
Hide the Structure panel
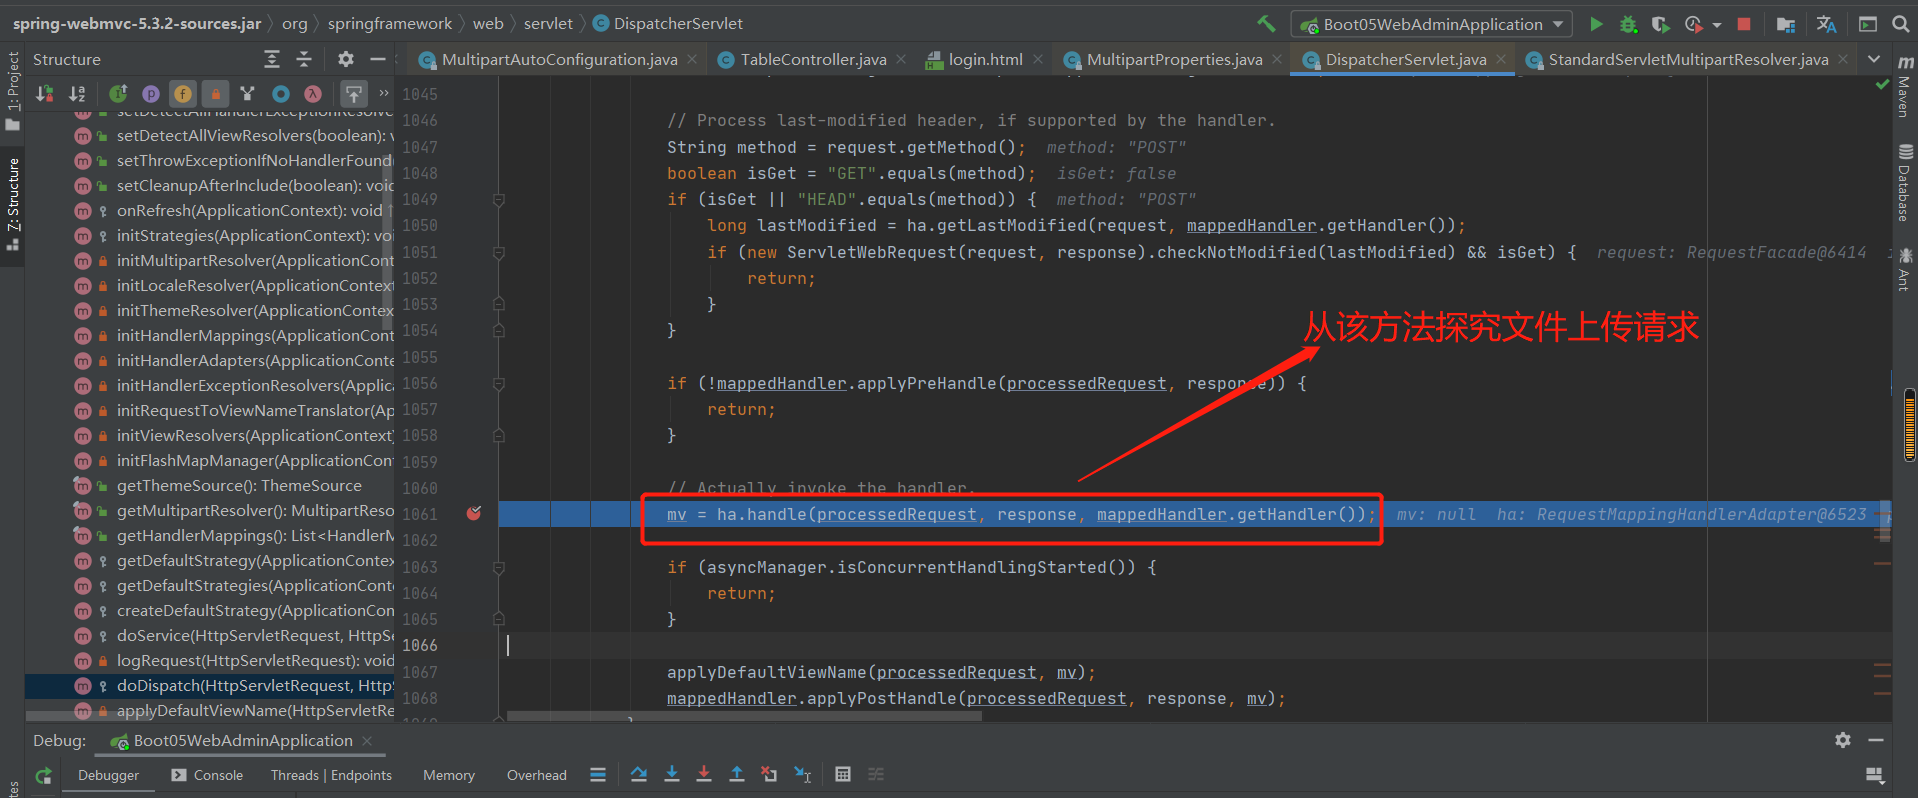[x=378, y=59]
